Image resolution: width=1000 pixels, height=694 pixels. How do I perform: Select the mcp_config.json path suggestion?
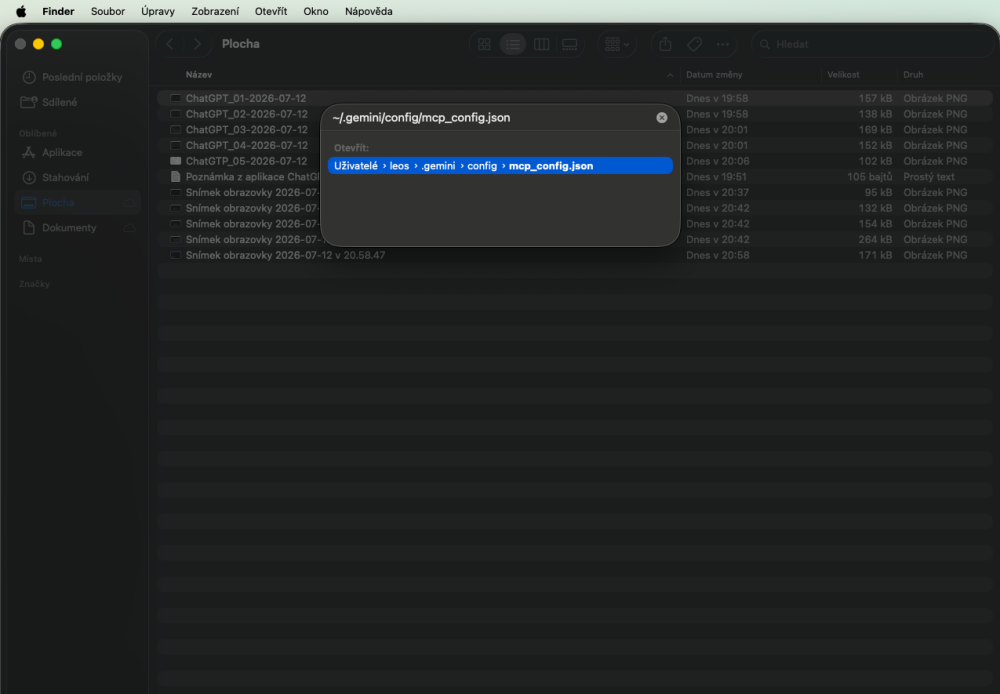click(x=500, y=166)
